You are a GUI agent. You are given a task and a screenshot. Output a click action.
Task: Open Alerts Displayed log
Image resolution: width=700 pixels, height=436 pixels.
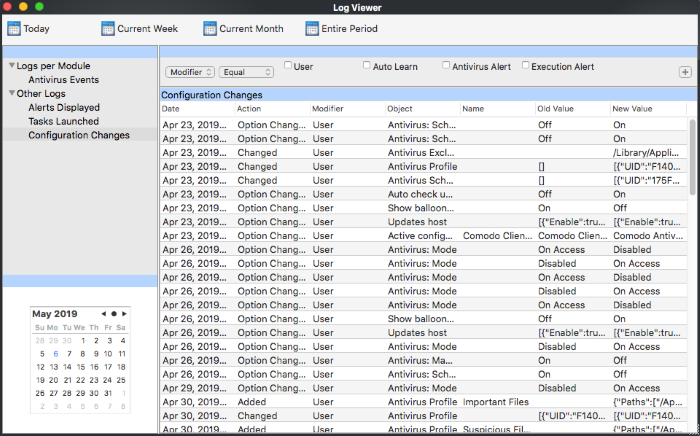pyautogui.click(x=64, y=107)
